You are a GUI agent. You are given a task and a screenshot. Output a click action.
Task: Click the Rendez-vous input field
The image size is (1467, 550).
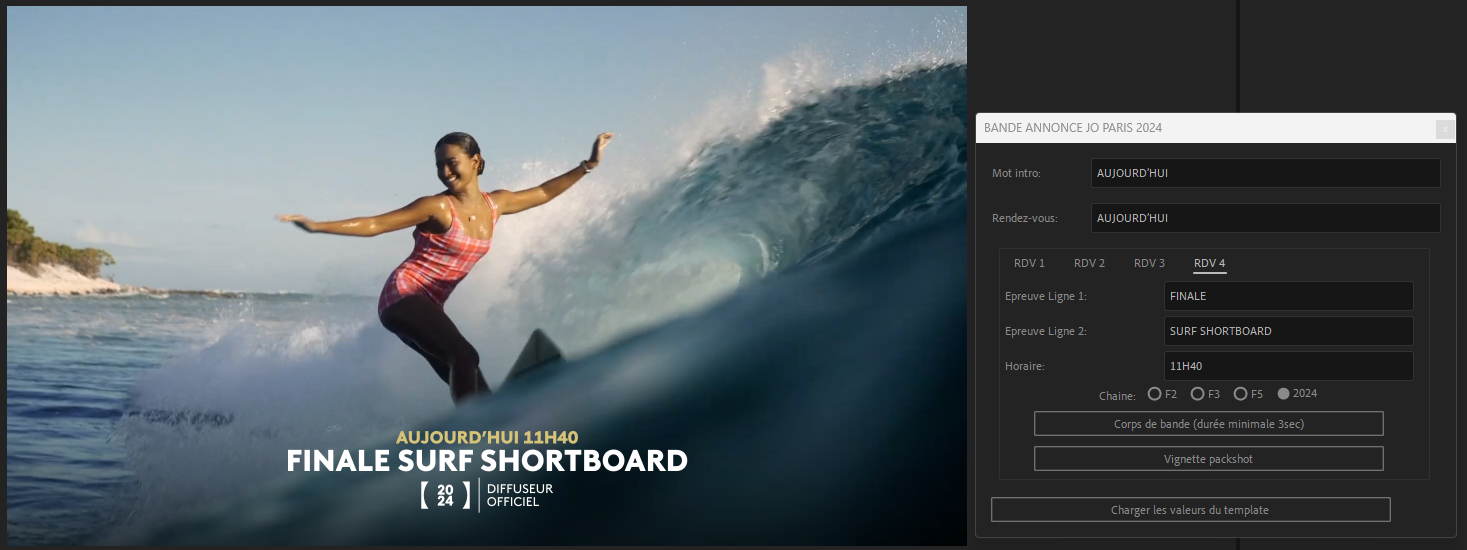[1266, 218]
